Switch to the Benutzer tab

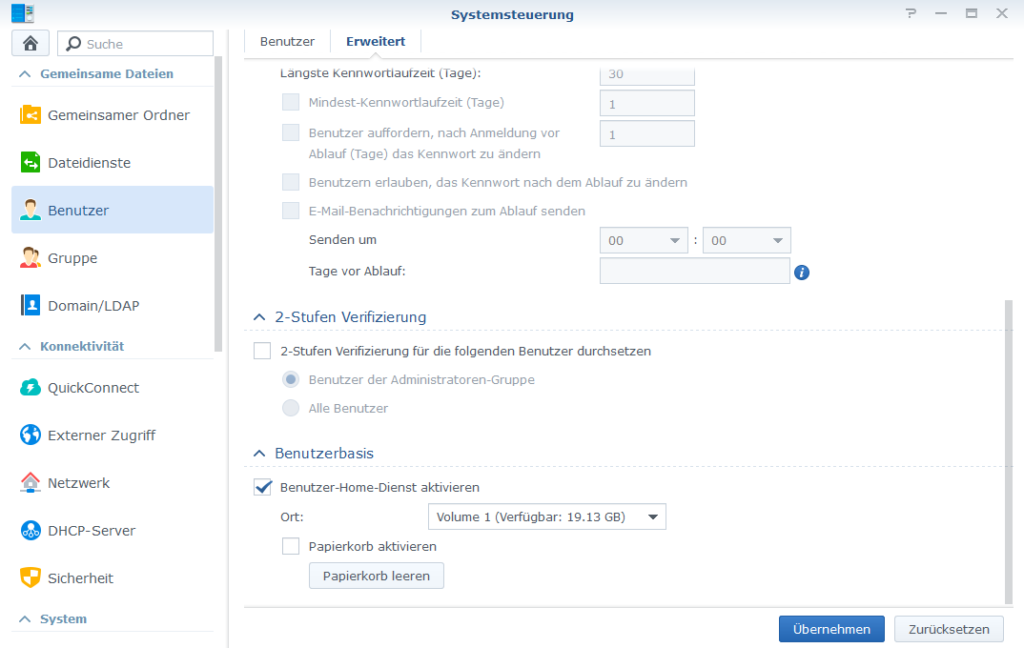pyautogui.click(x=287, y=41)
